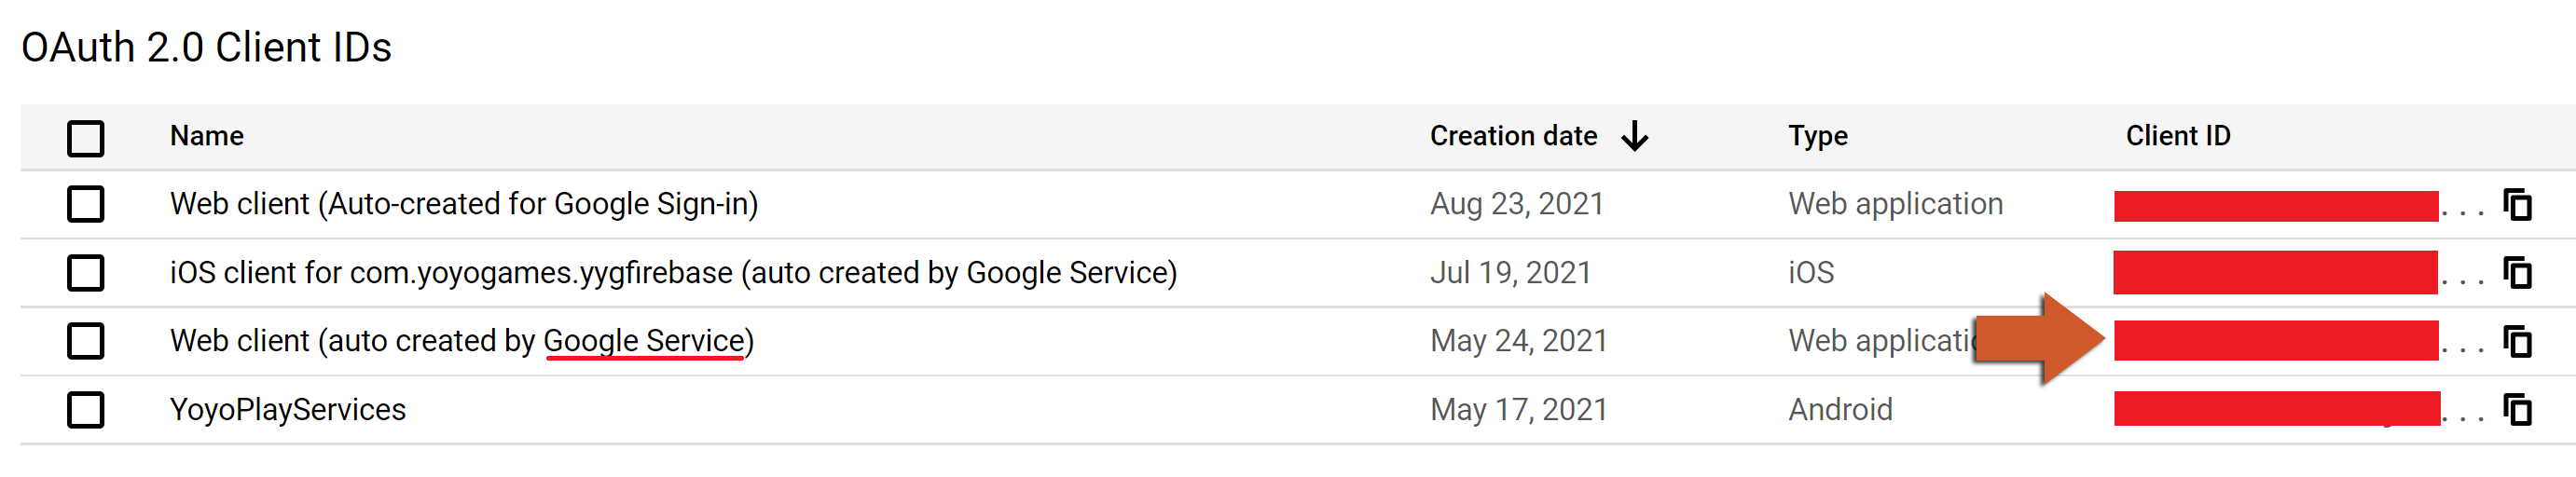
Task: Open the iOS client for com.yoyogames.yygfirebase
Action: pos(673,273)
